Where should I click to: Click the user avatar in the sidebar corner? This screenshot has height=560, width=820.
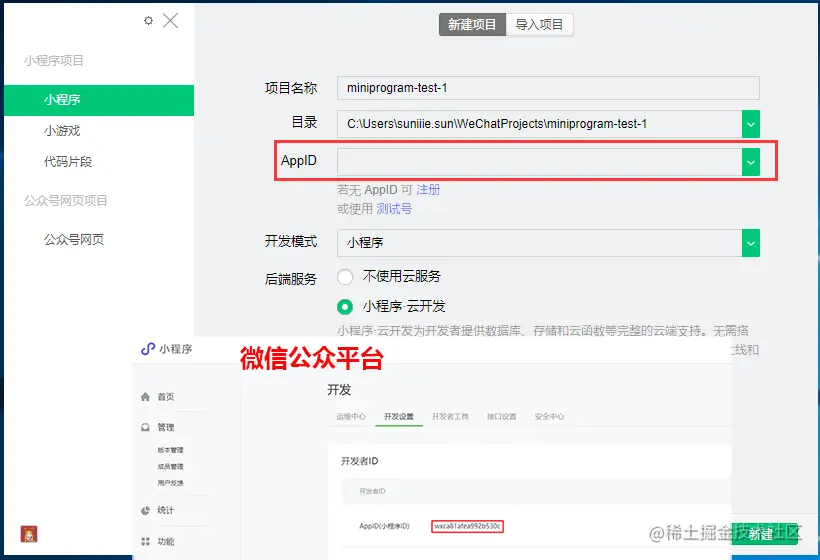(x=29, y=534)
